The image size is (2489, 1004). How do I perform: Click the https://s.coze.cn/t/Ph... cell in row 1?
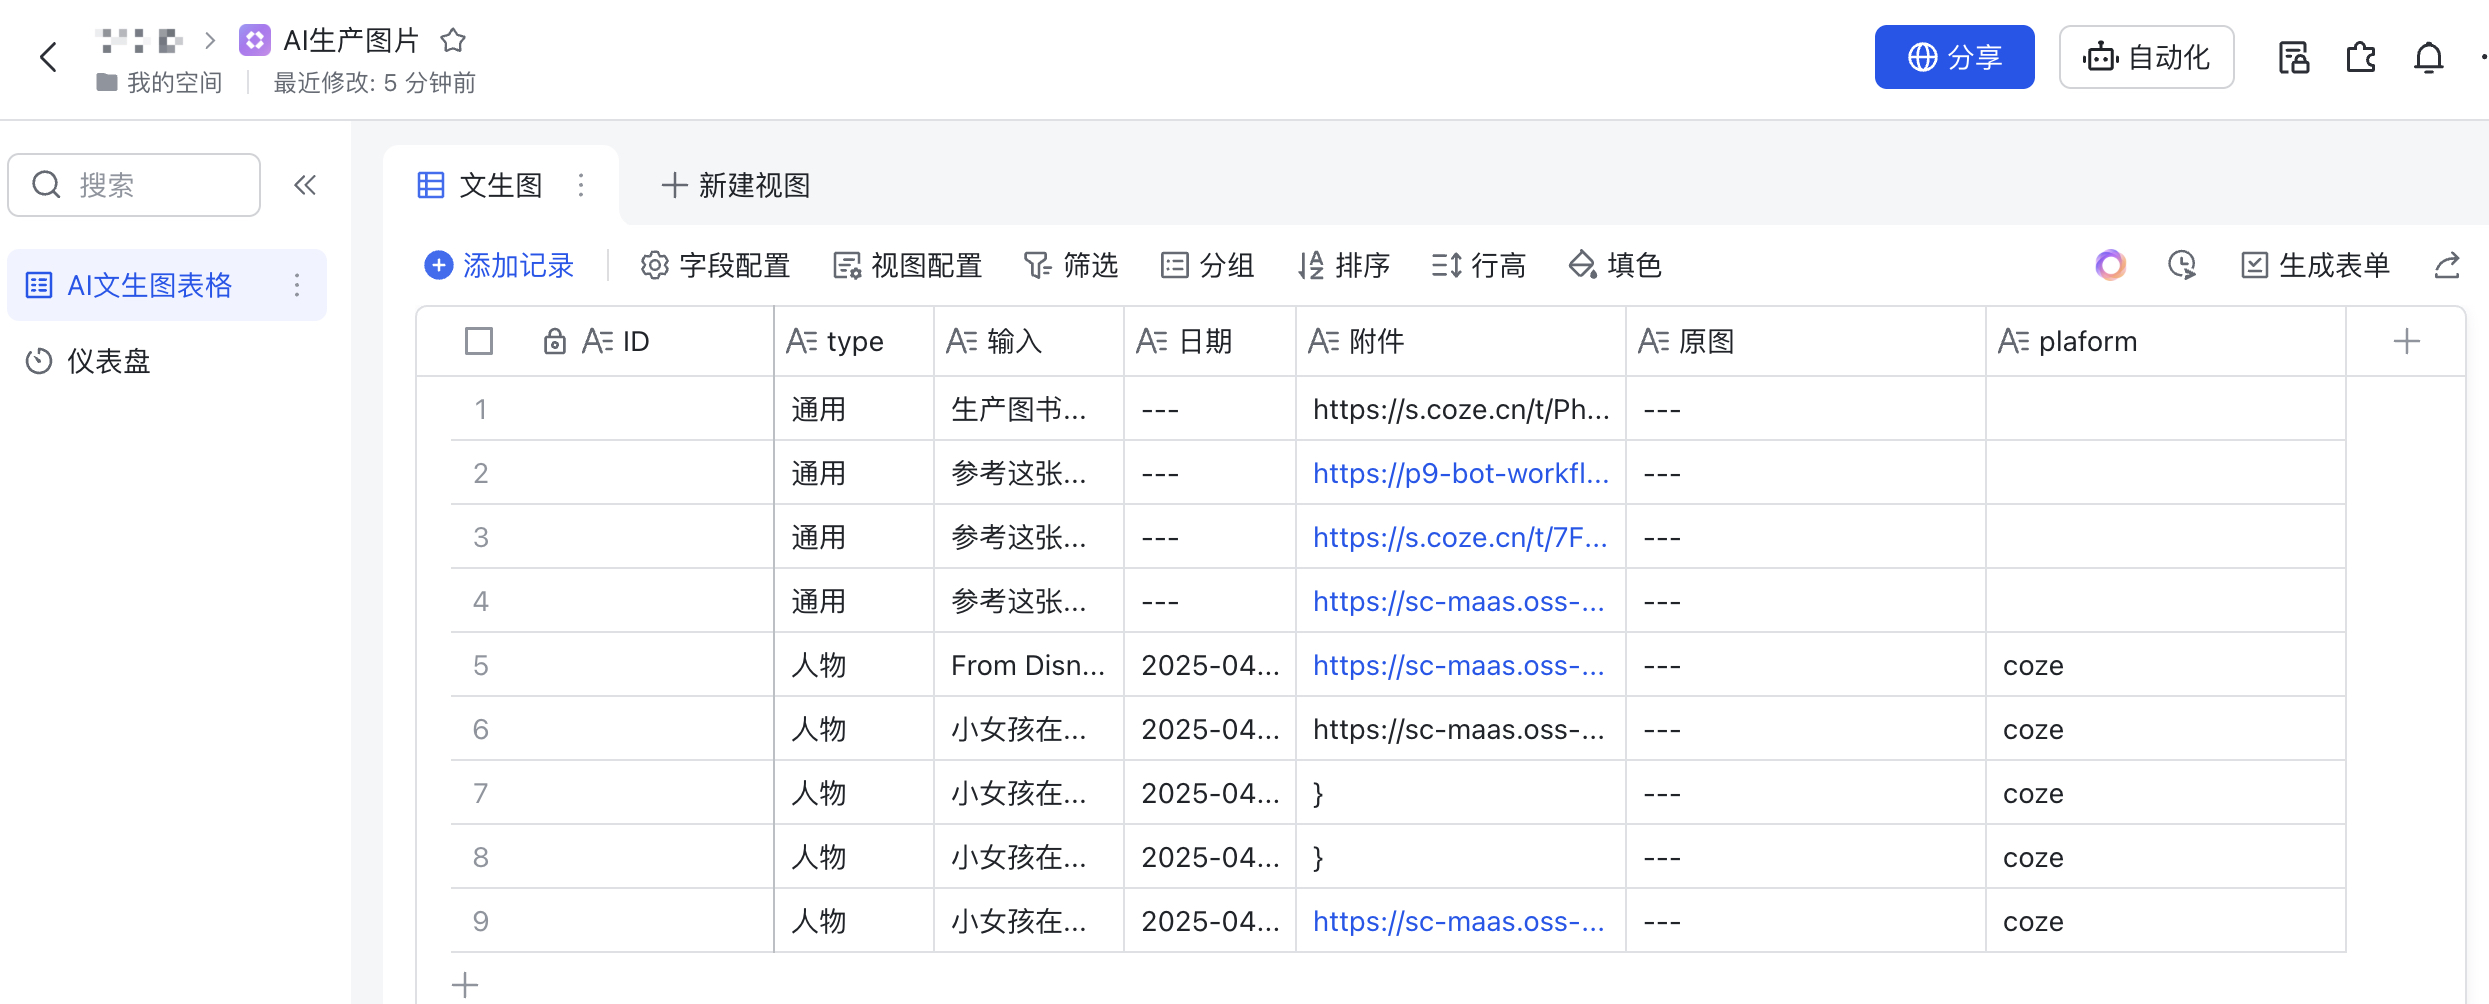point(1461,409)
